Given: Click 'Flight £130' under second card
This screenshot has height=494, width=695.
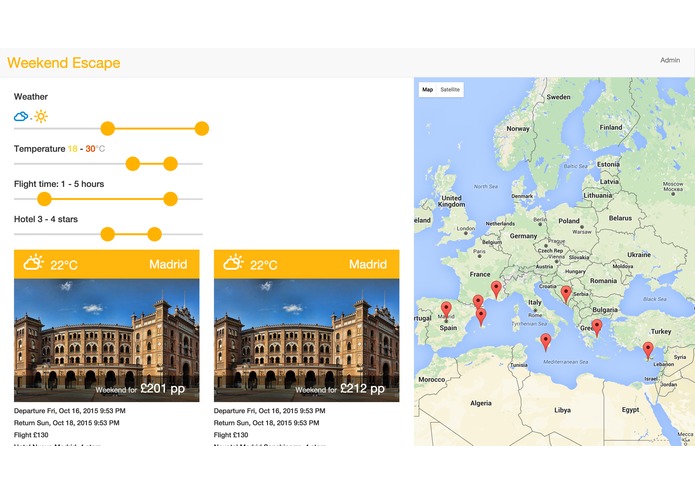Looking at the screenshot, I should click(231, 435).
